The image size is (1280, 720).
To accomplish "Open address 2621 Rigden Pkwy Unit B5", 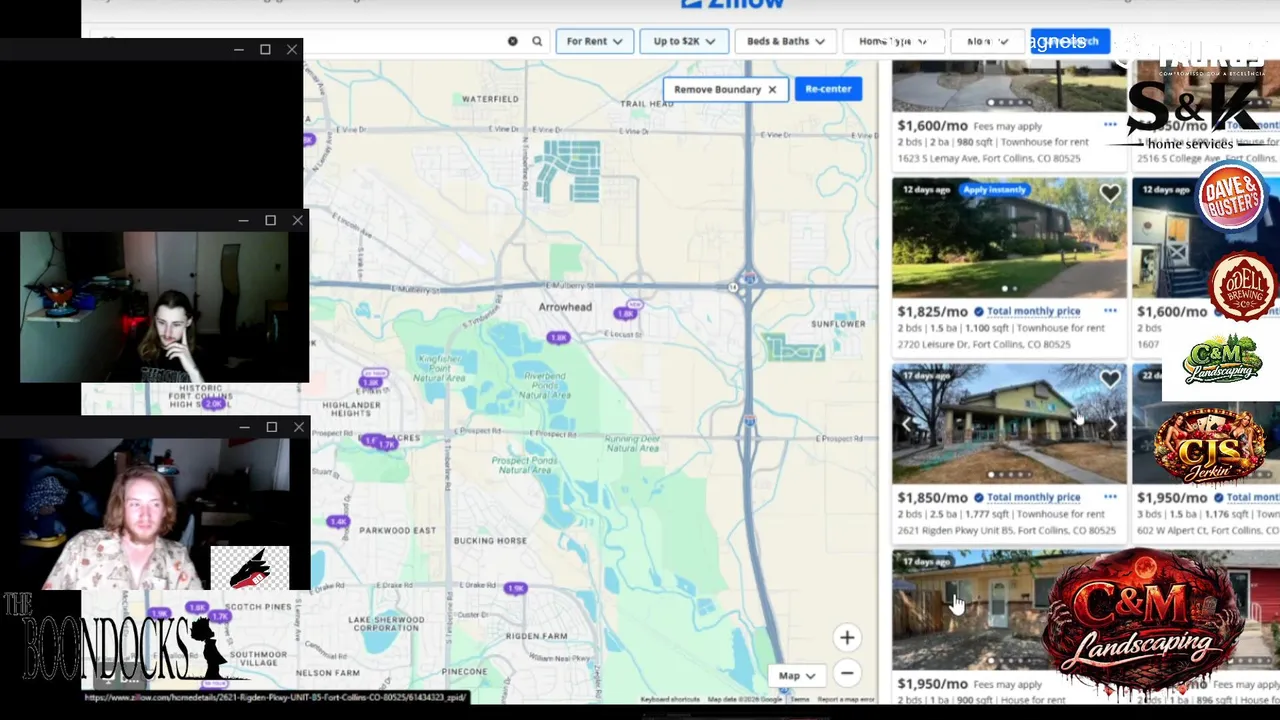I will pos(1006,530).
